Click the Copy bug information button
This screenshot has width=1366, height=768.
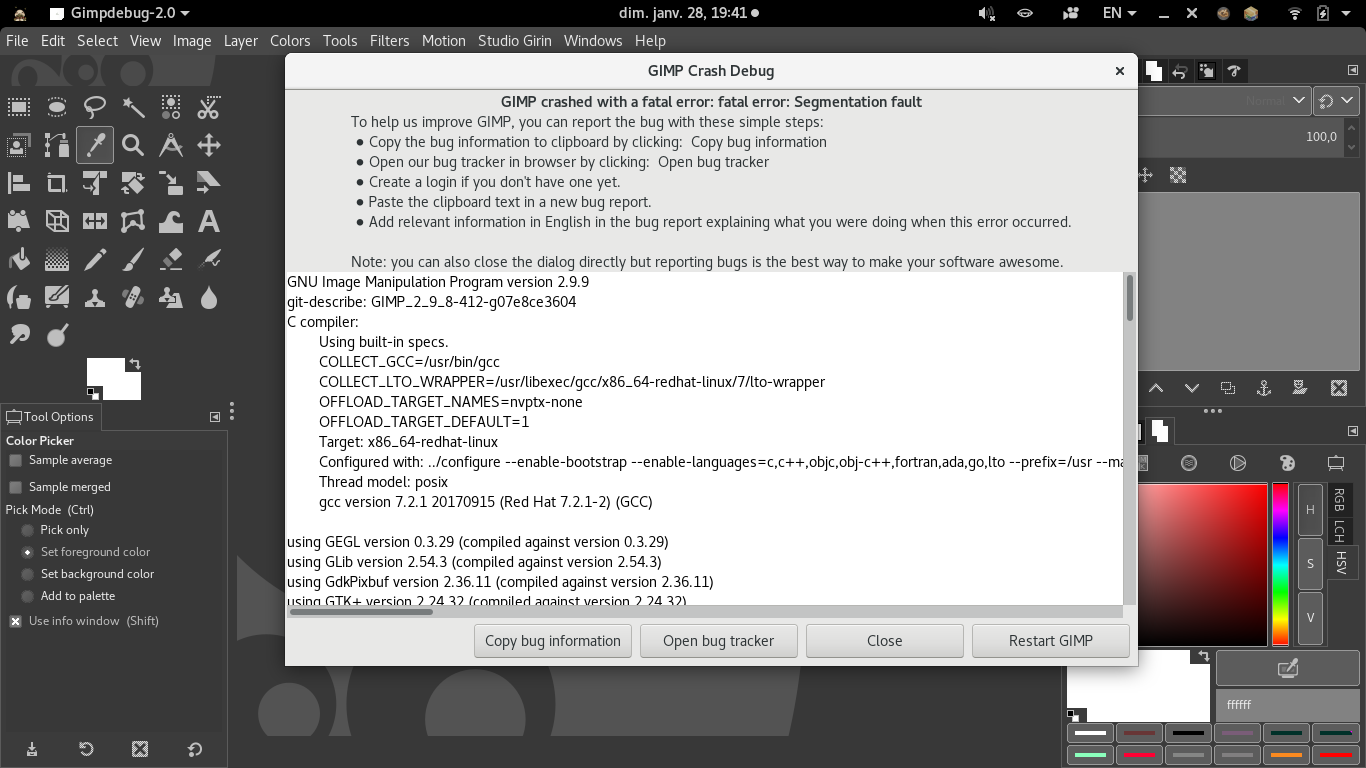553,641
